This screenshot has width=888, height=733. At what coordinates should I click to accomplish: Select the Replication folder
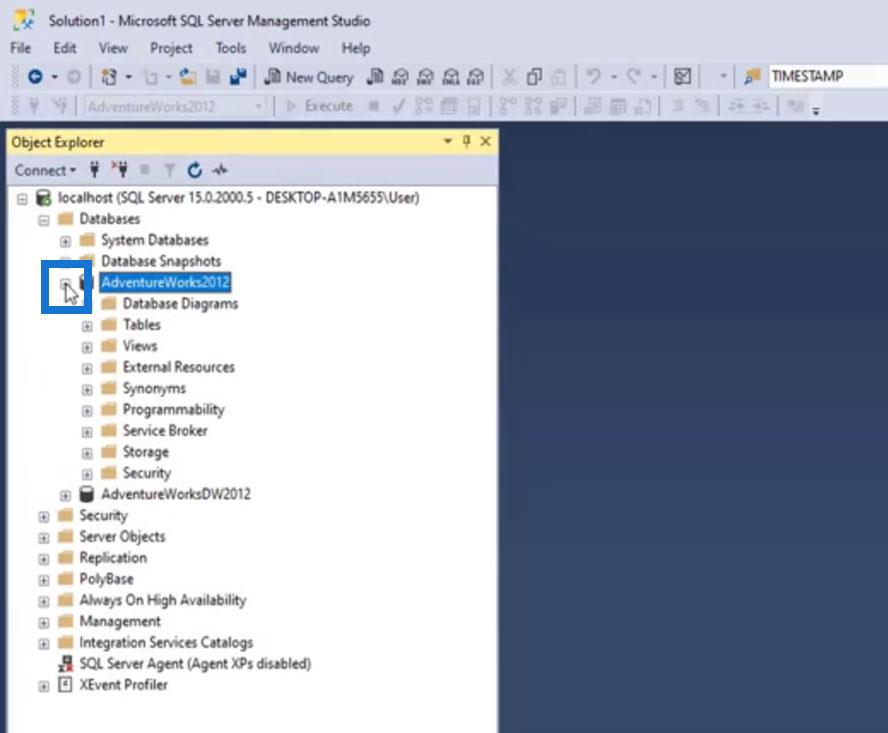coord(113,557)
